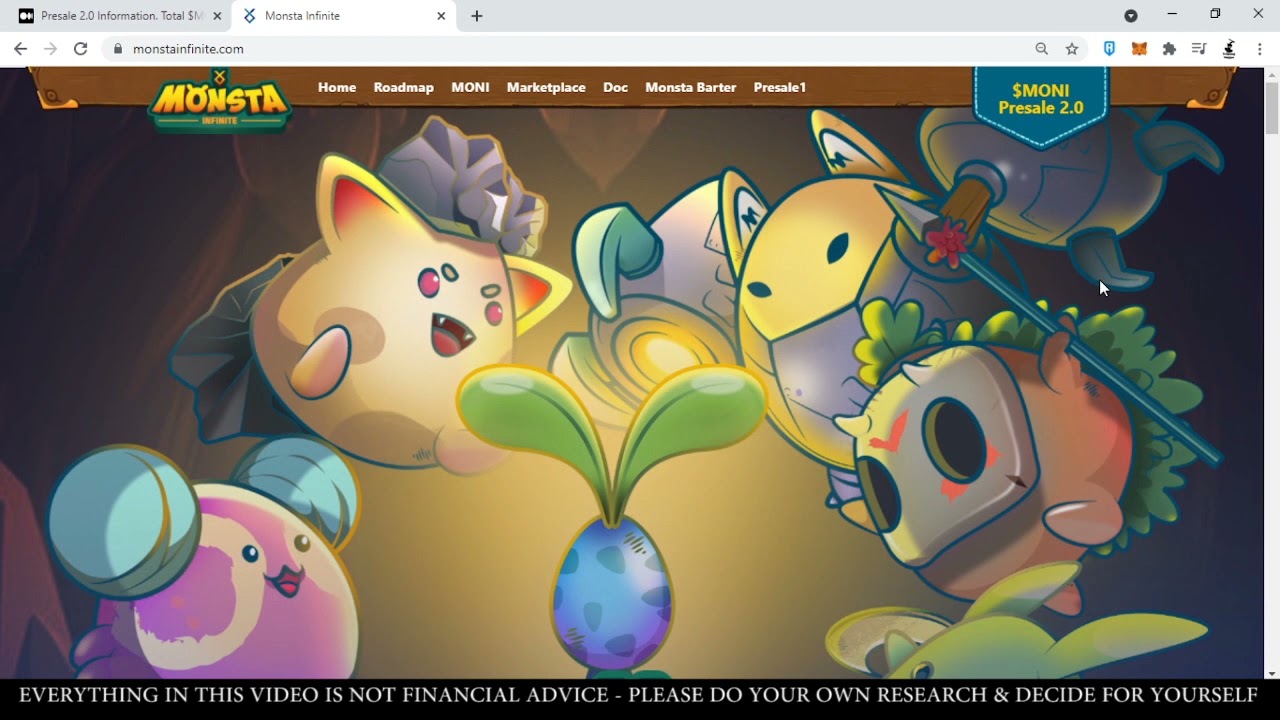Go to the MONI page

[x=470, y=87]
